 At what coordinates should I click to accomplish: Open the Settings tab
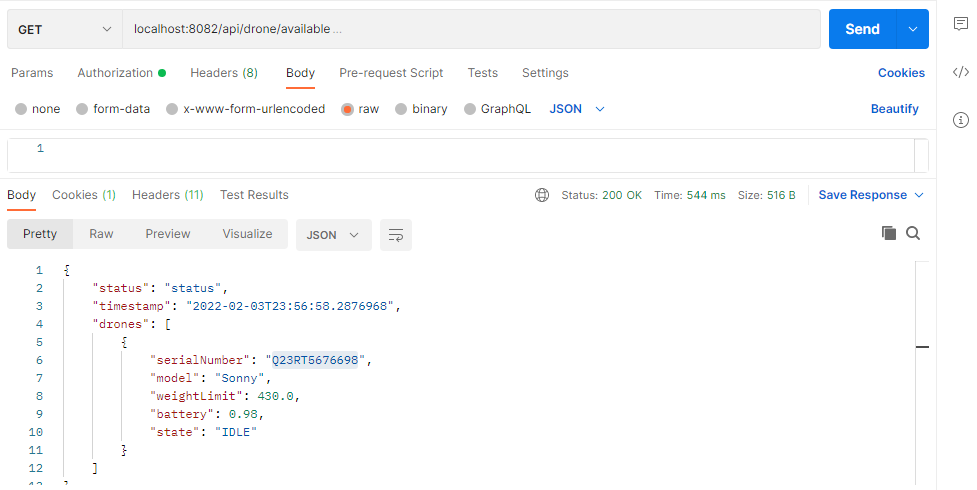coord(545,73)
